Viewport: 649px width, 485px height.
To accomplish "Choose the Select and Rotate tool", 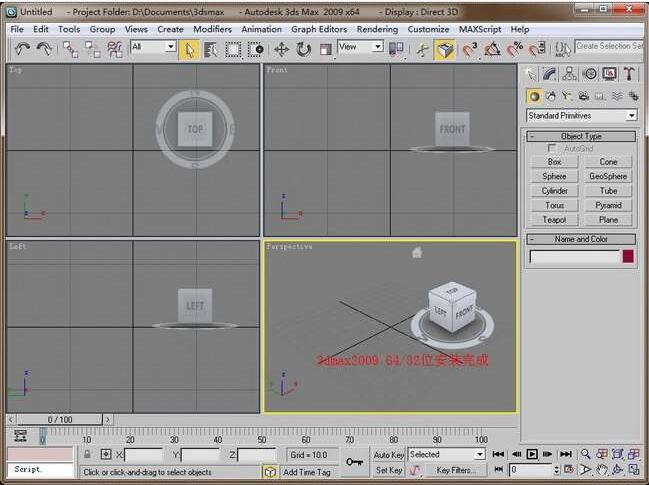I will (x=304, y=48).
